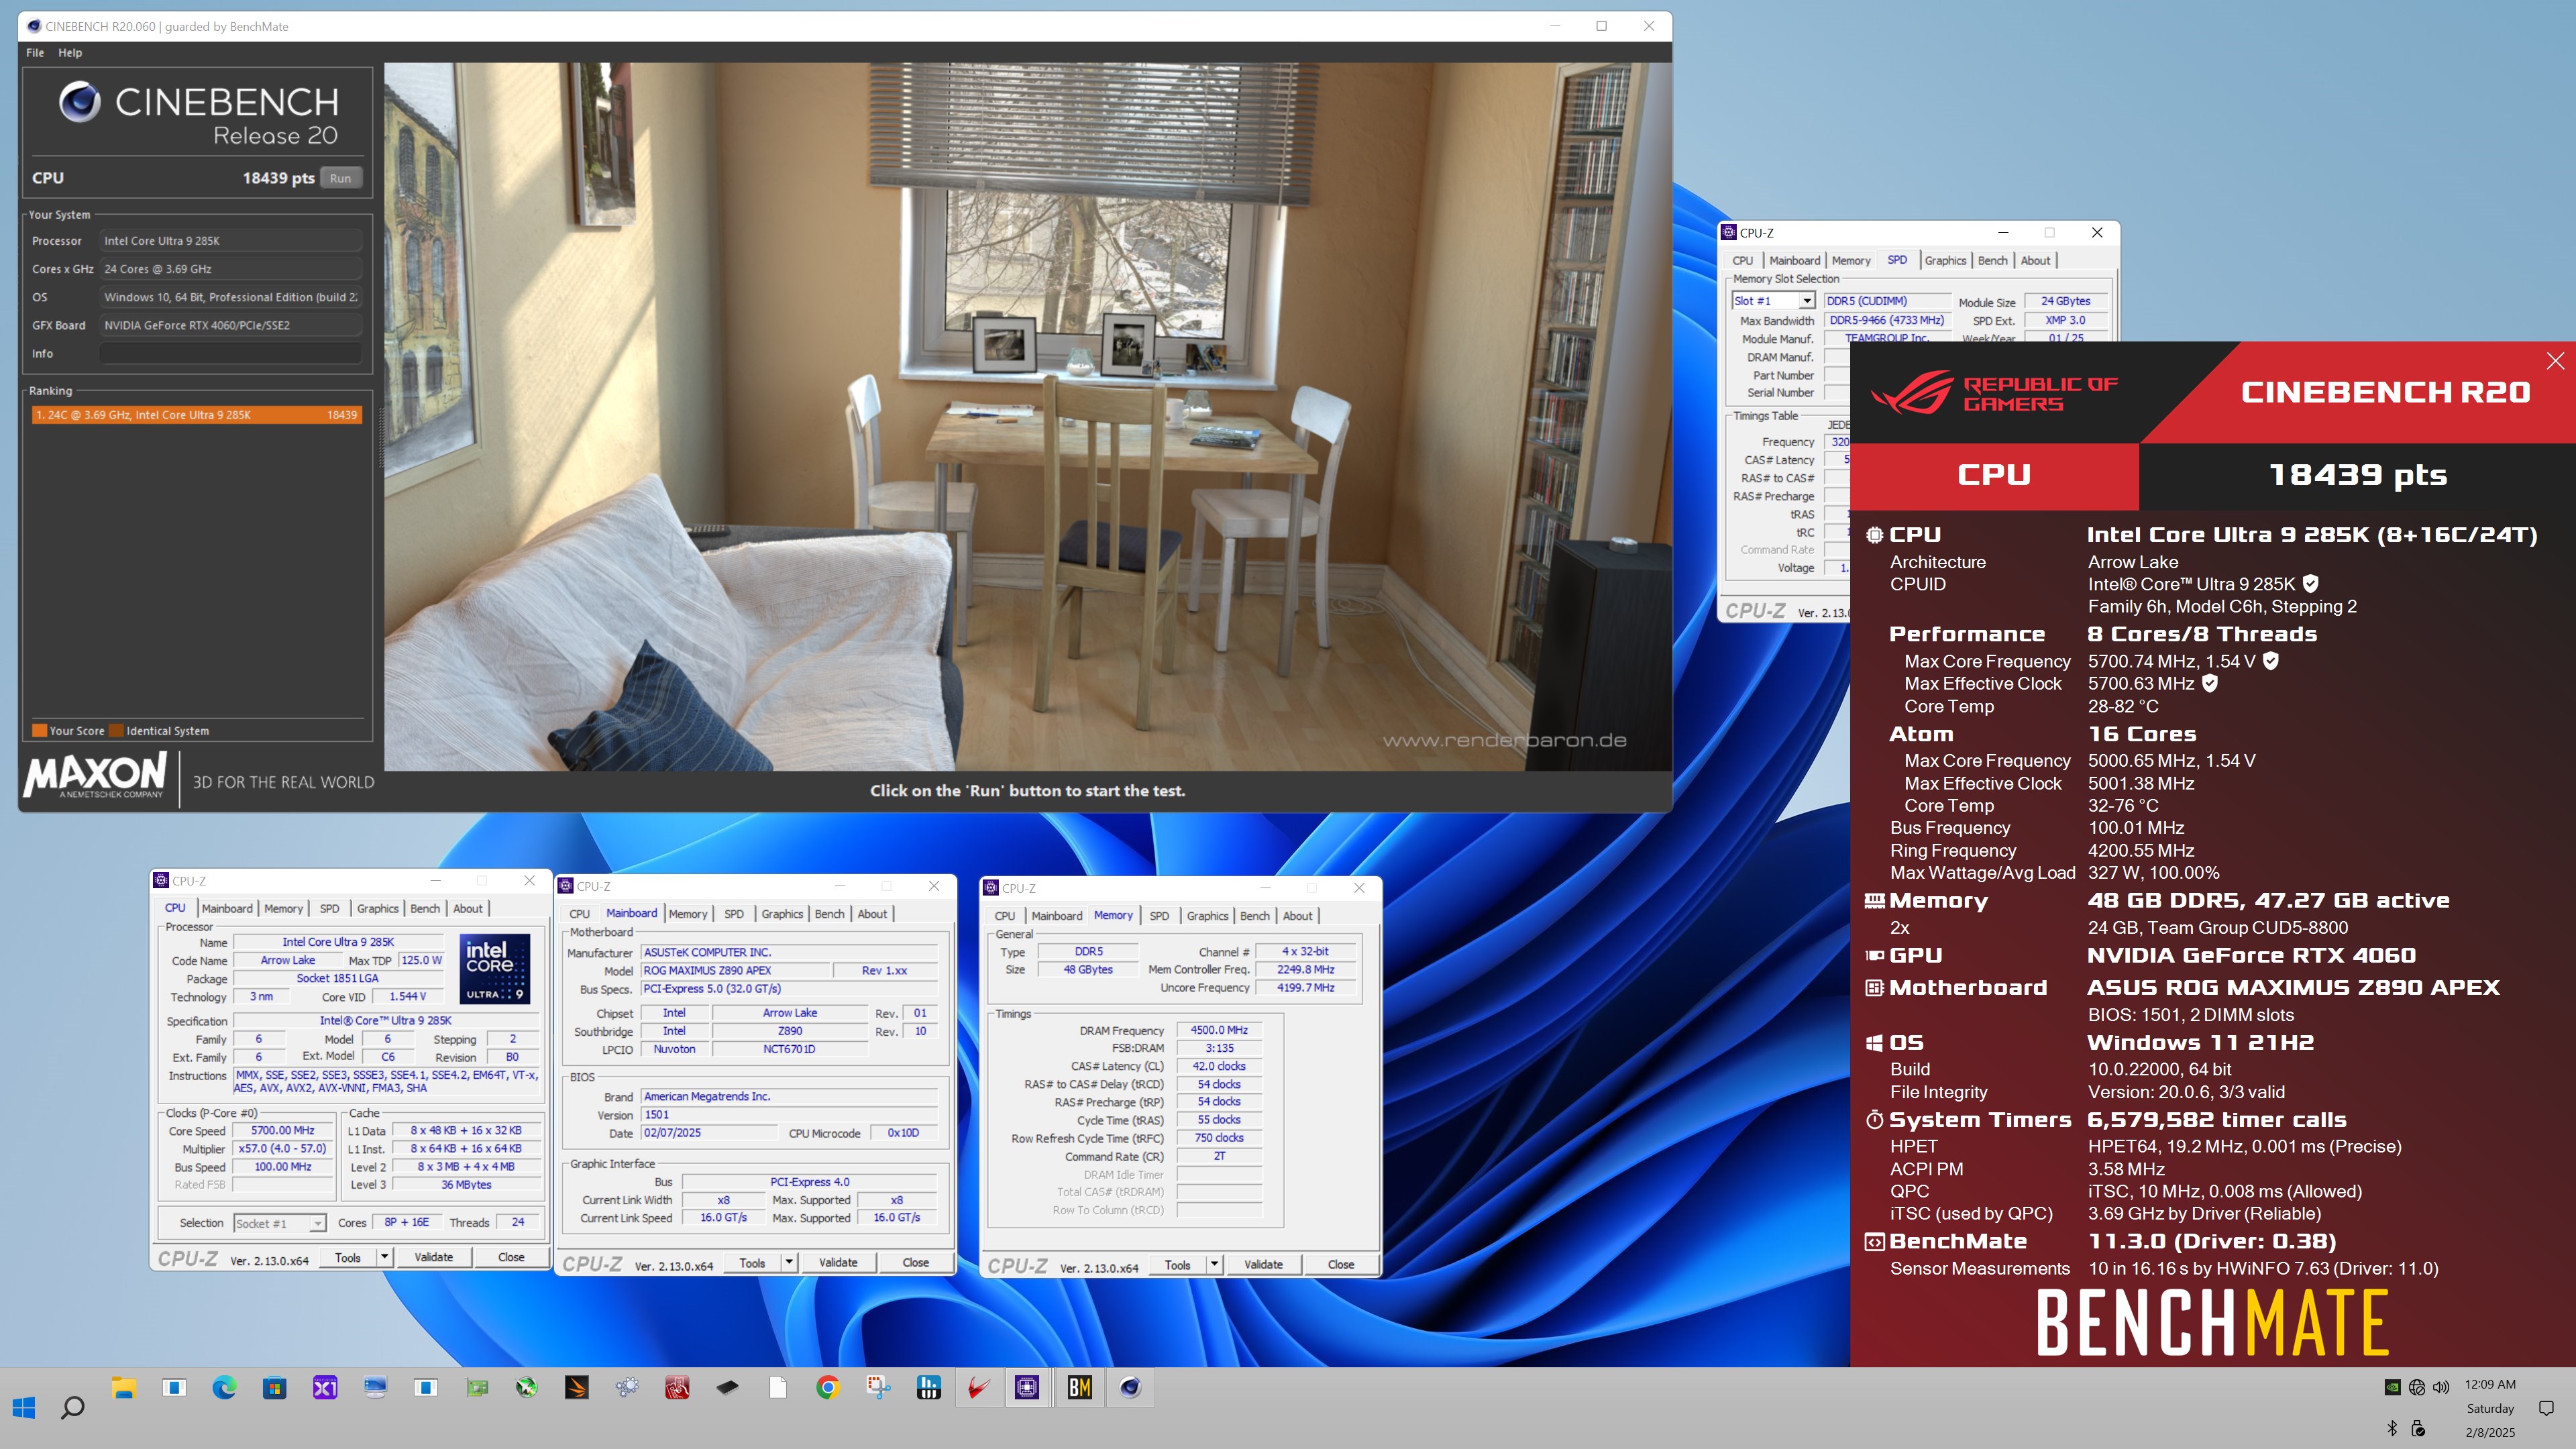Open the blank document taskbar icon
This screenshot has width=2576, height=1449.
(778, 1387)
